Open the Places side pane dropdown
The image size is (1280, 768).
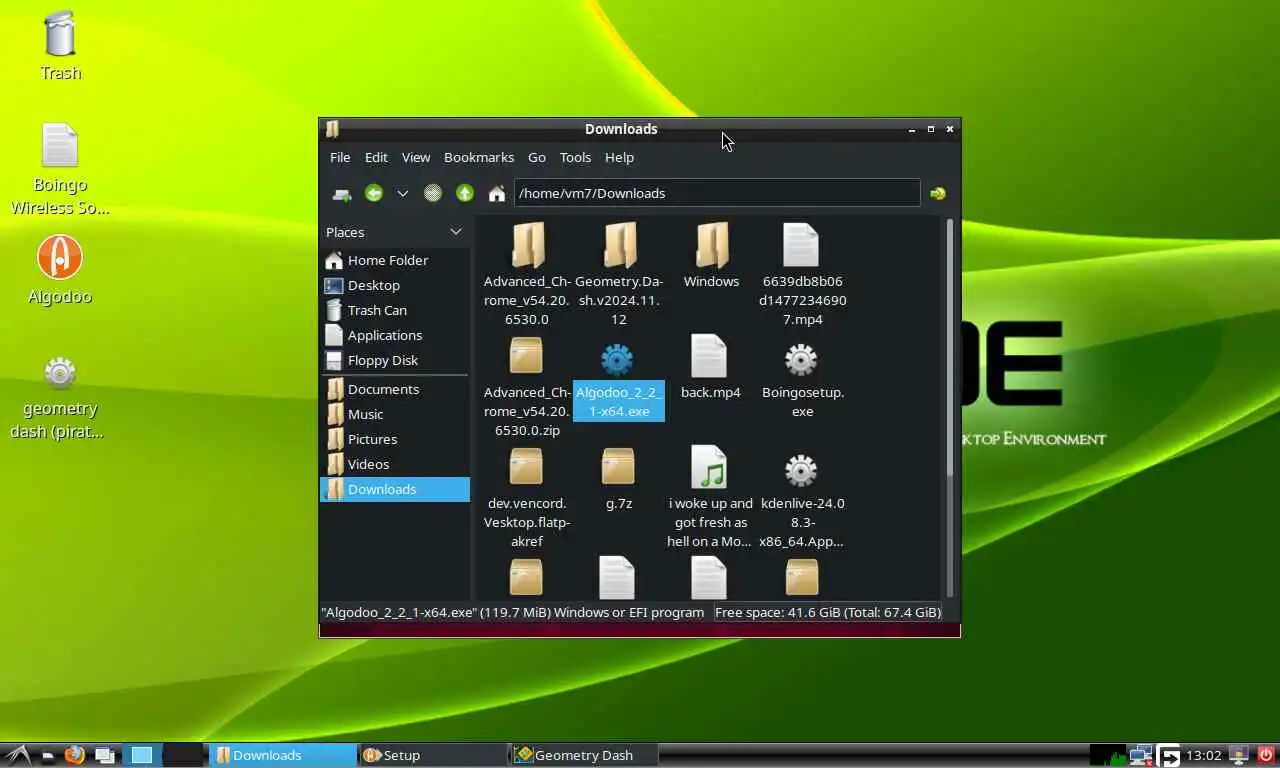[455, 232]
